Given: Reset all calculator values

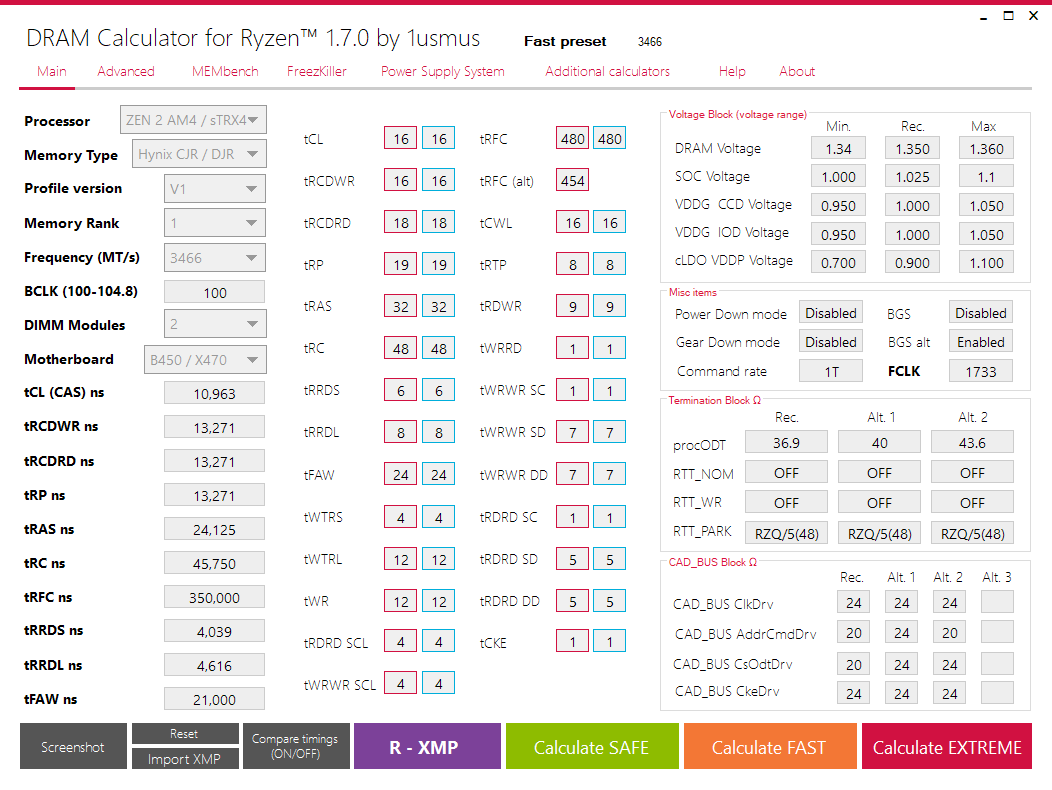Looking at the screenshot, I should (x=185, y=733).
